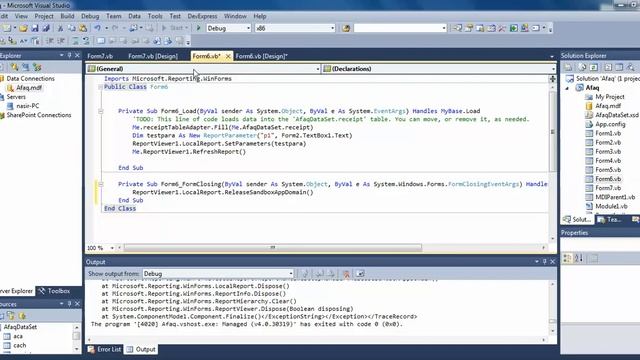Collapse the Form6_FormClosing sub outline

pyautogui.click(x=101, y=184)
